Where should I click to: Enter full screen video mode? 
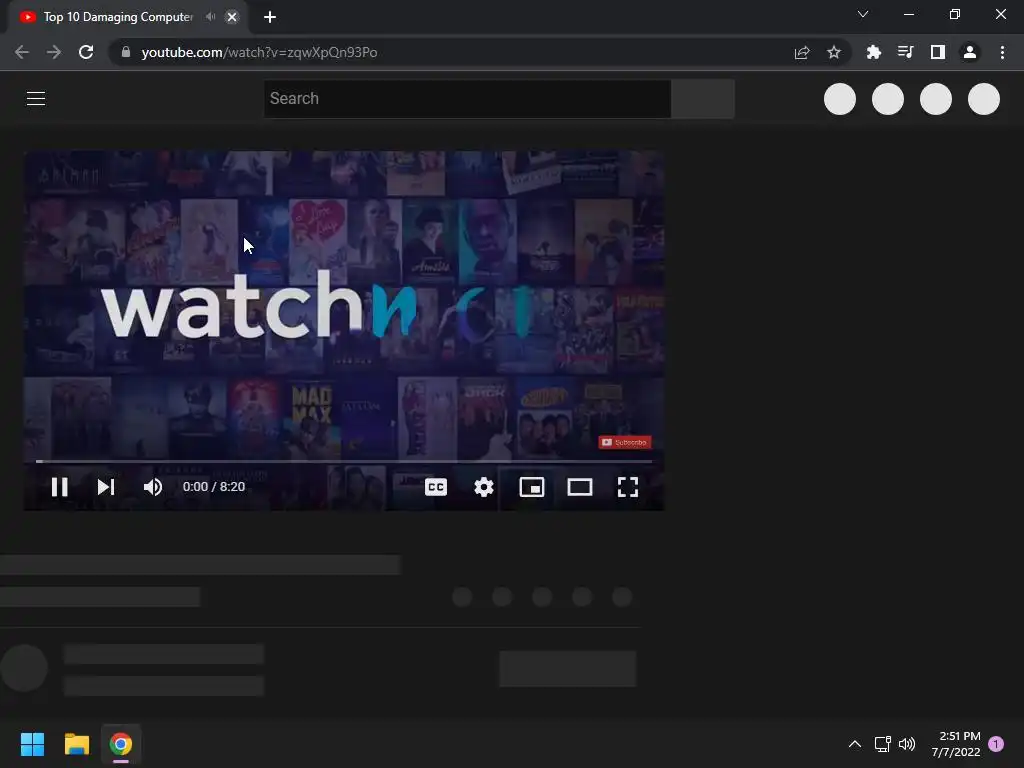(x=628, y=487)
